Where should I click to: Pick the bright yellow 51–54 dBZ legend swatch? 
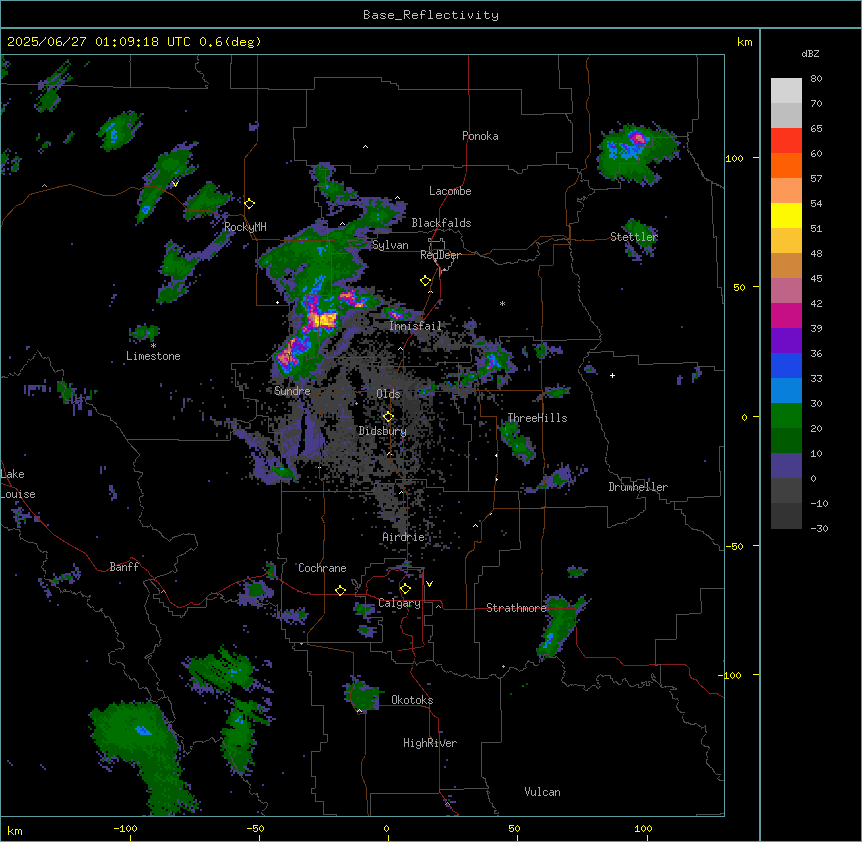(x=786, y=215)
